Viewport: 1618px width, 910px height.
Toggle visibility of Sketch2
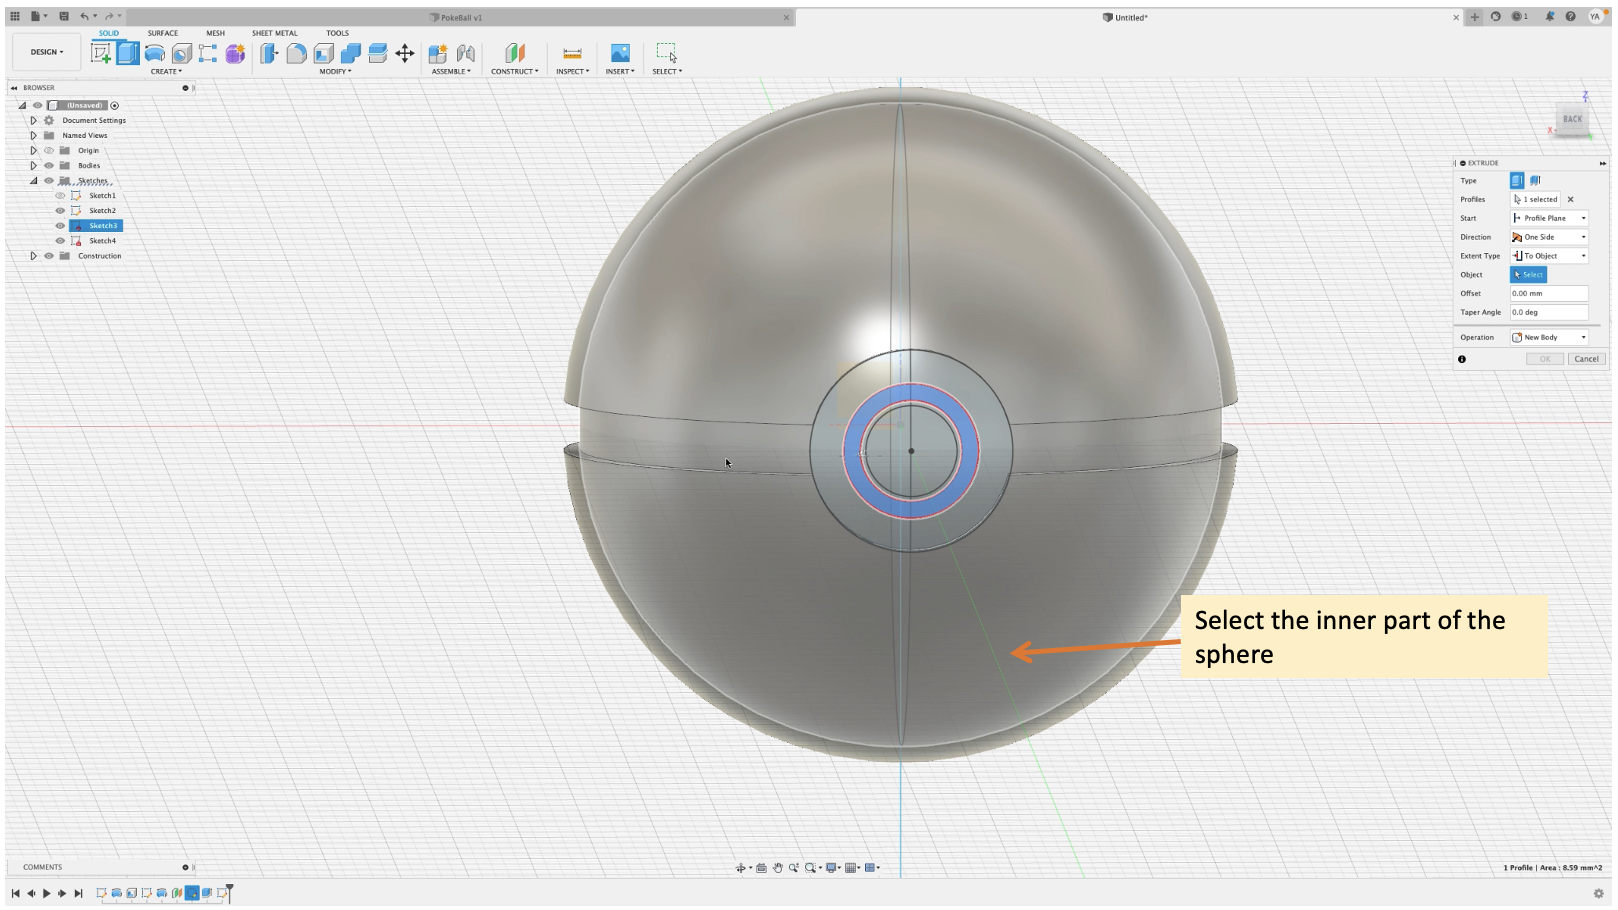(x=60, y=211)
